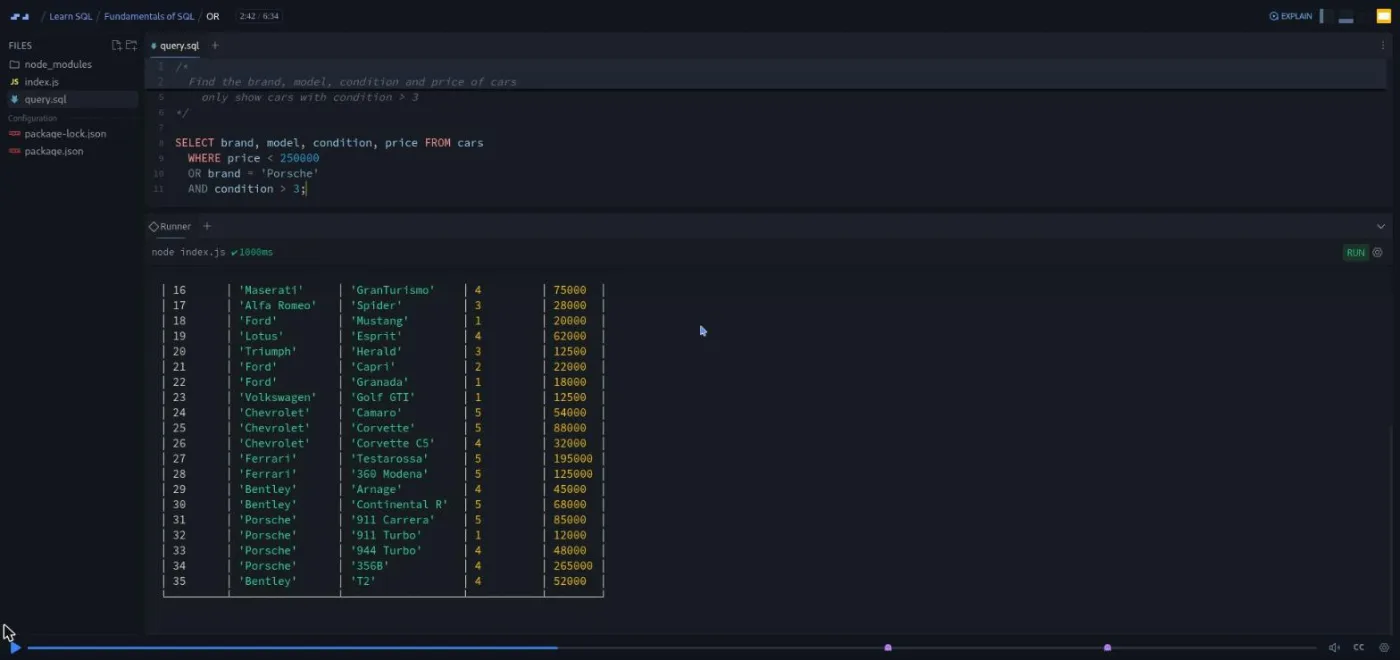Click '360 Modena' cell in row 28
1400x660 pixels.
coord(389,474)
